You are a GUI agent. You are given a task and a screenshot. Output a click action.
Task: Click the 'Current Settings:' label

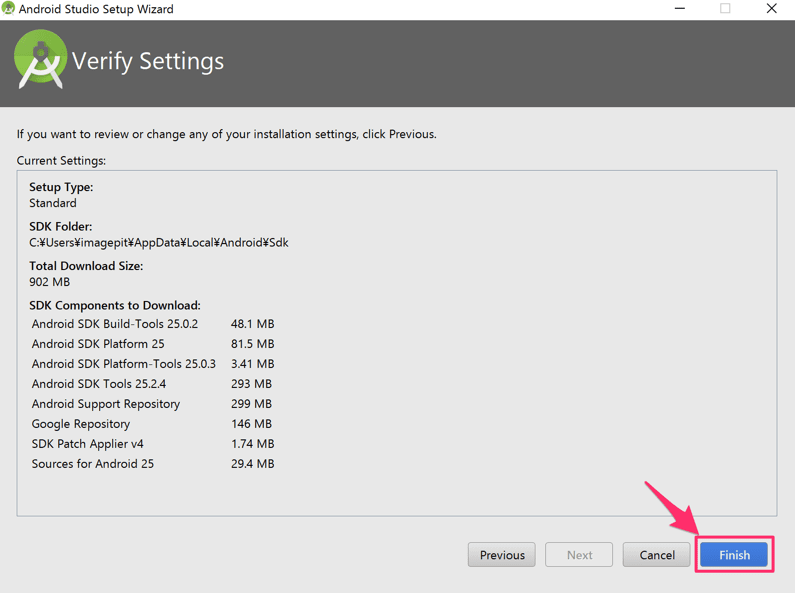61,161
